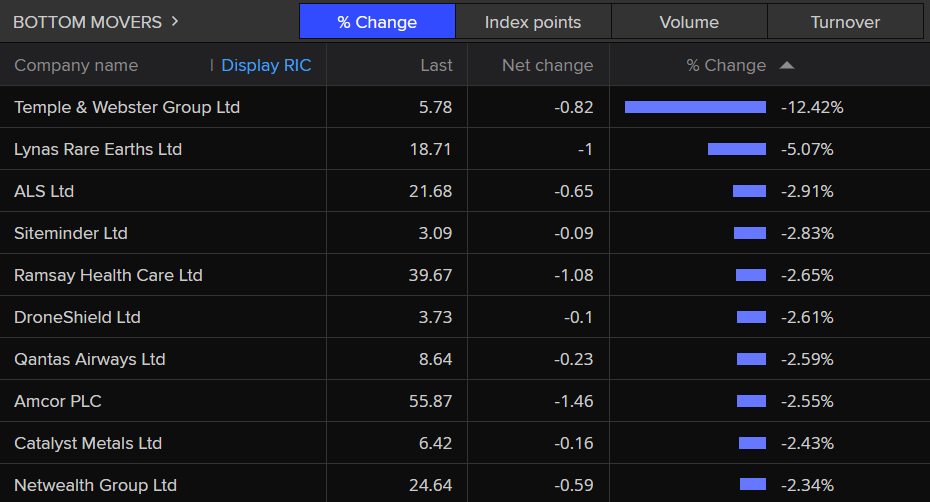Select Netwealth Group Ltd row

tap(95, 485)
